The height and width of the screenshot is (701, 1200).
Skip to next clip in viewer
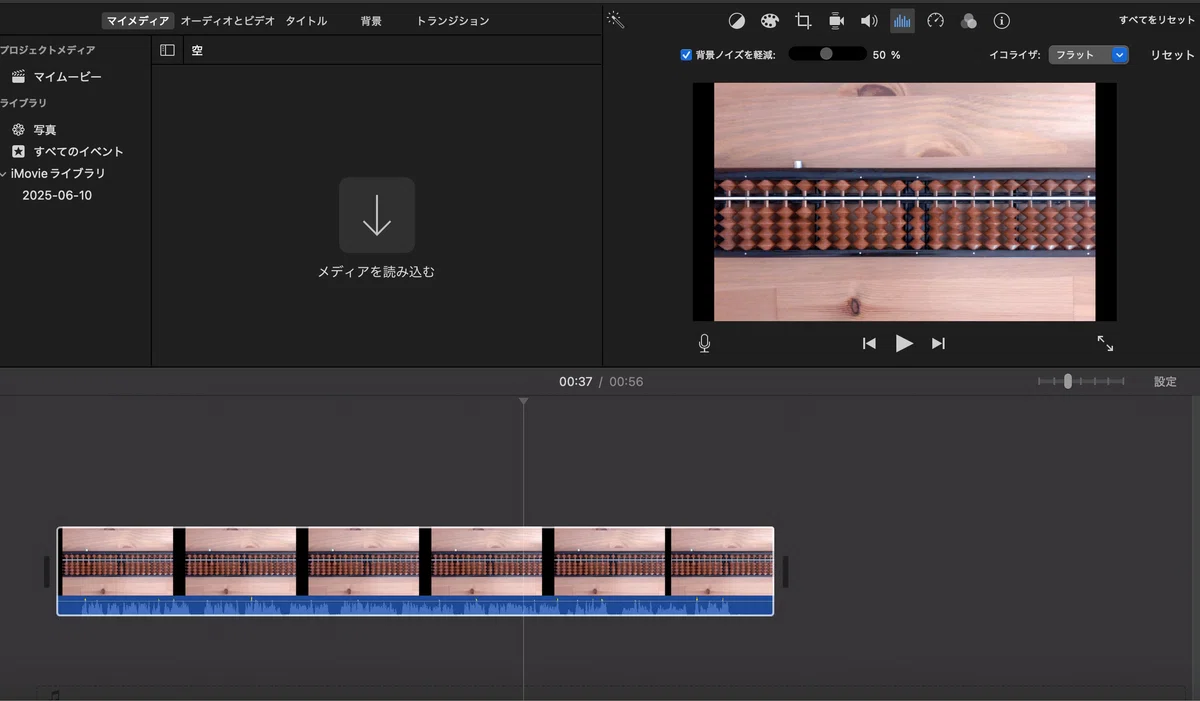pyautogui.click(x=938, y=343)
